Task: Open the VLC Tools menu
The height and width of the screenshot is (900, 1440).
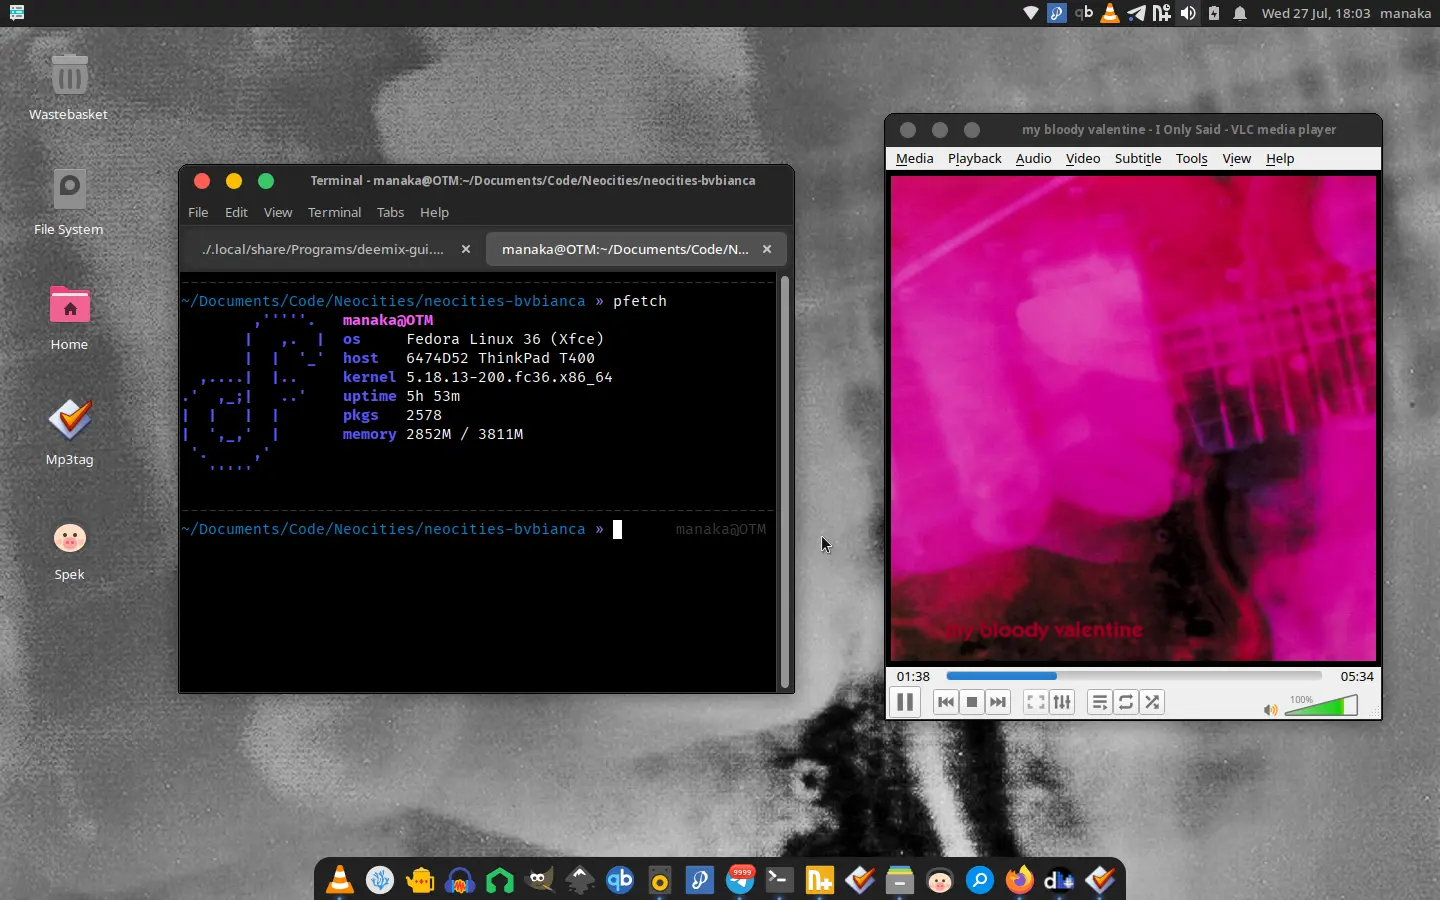Action: (x=1191, y=158)
